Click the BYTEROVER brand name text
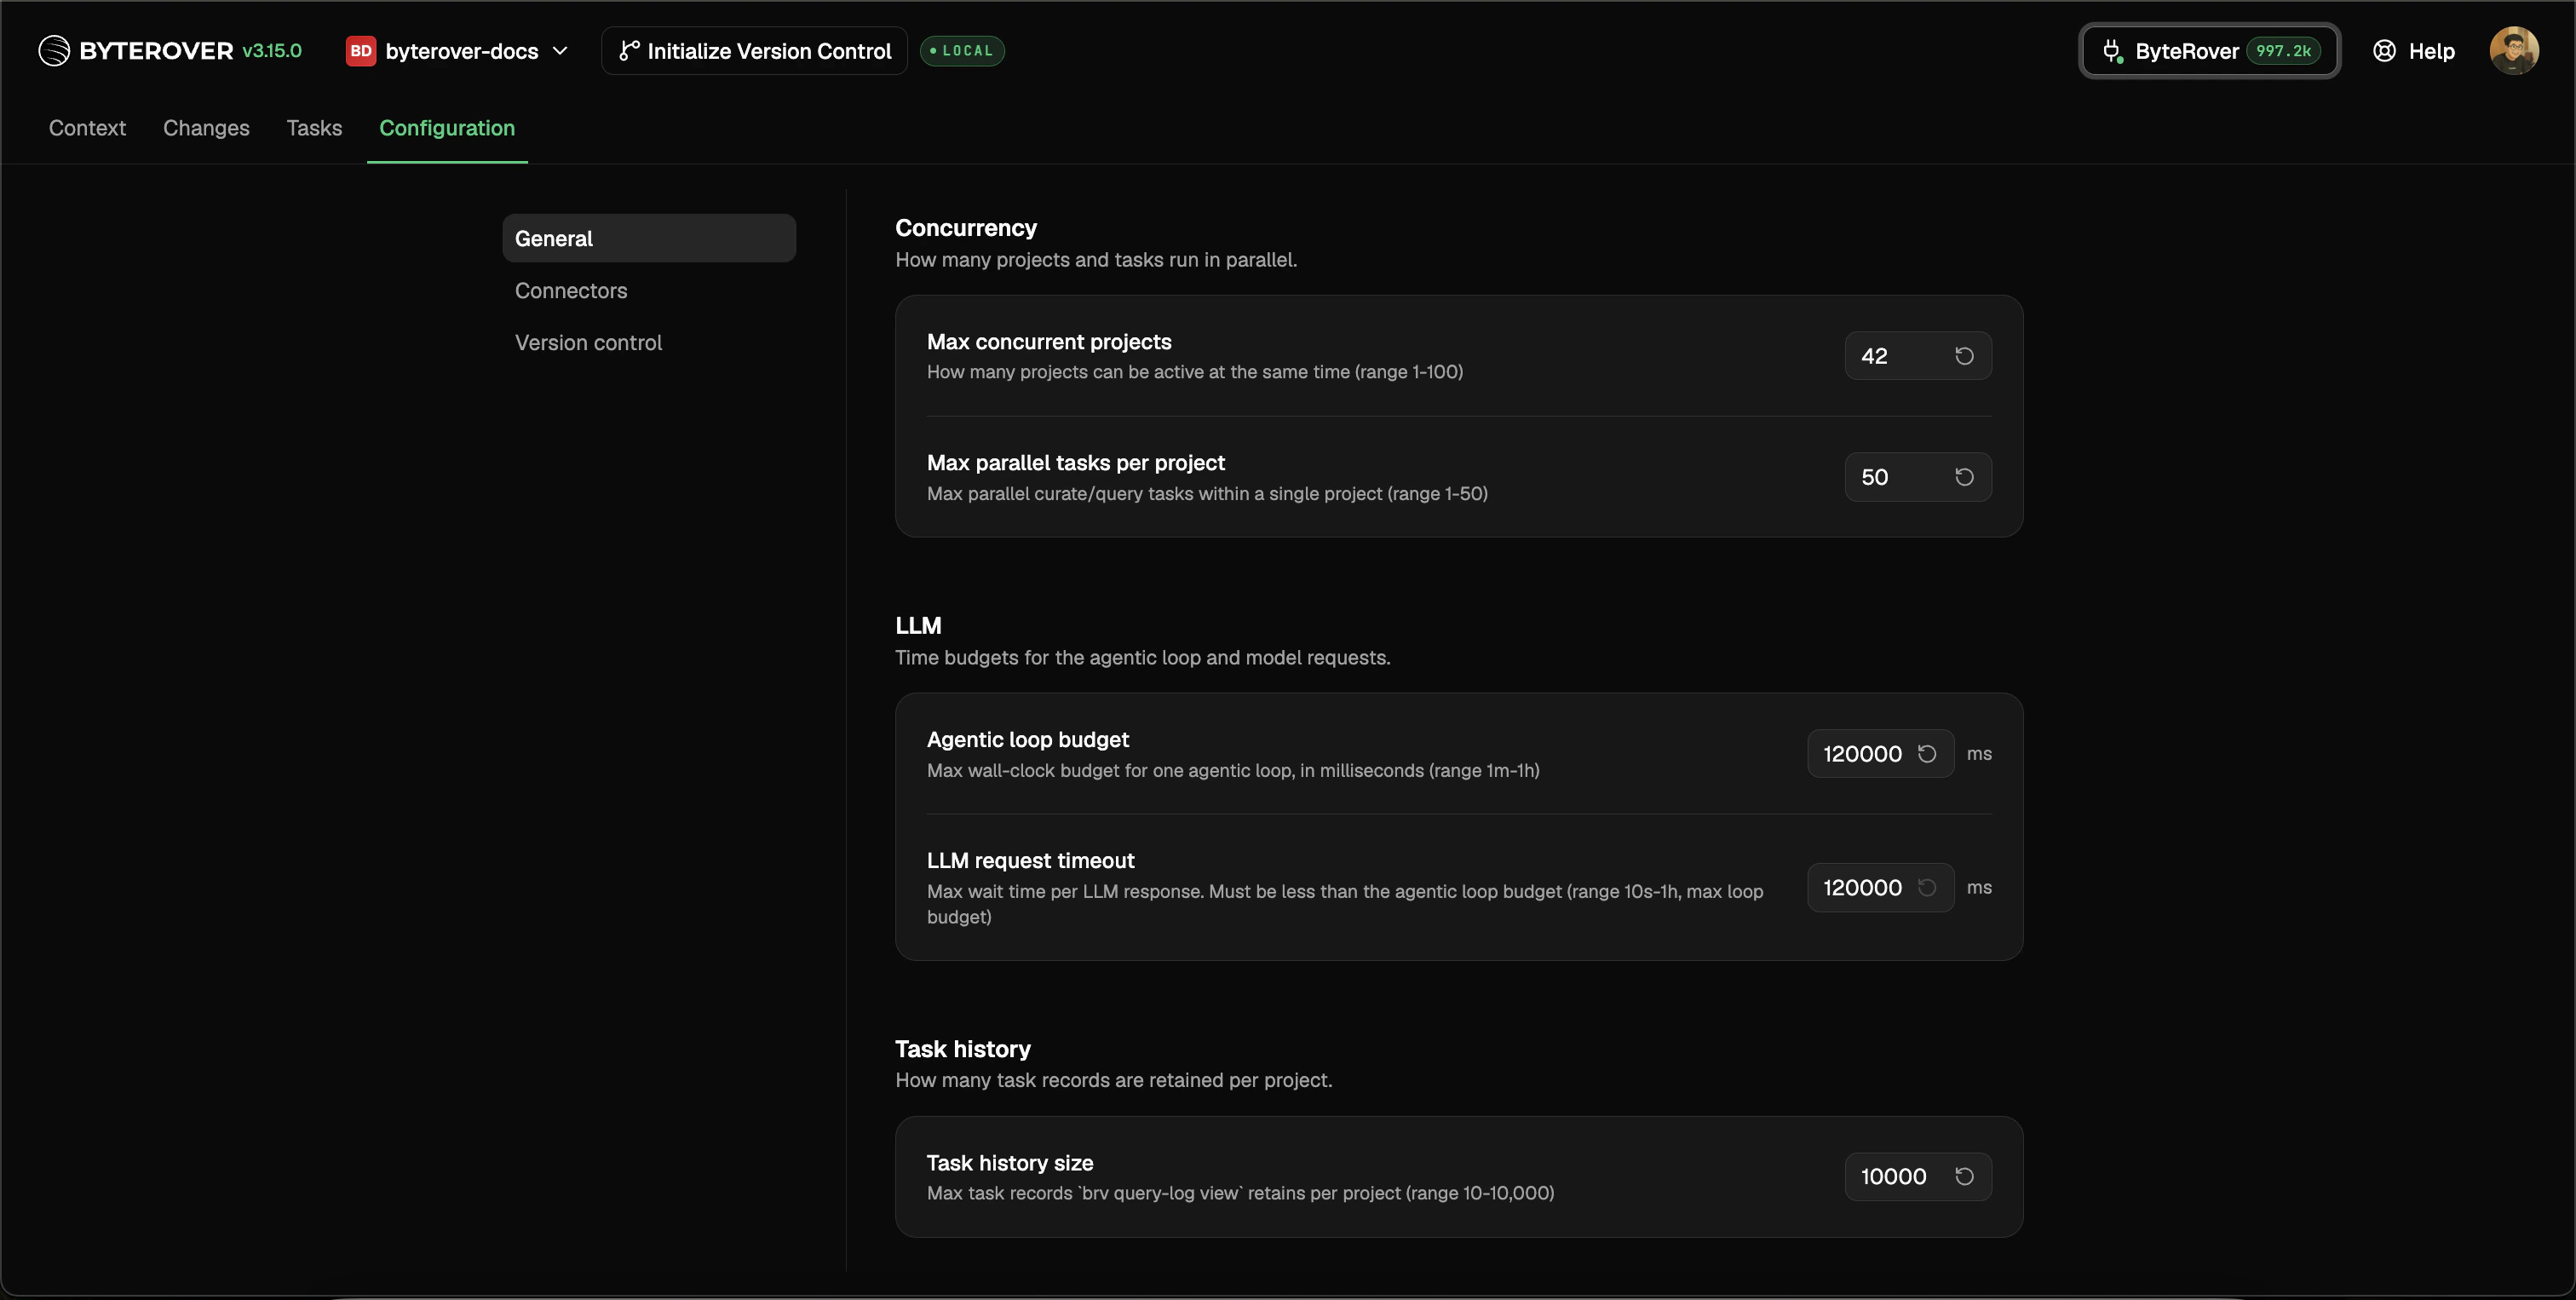The width and height of the screenshot is (2576, 1300). [x=156, y=51]
